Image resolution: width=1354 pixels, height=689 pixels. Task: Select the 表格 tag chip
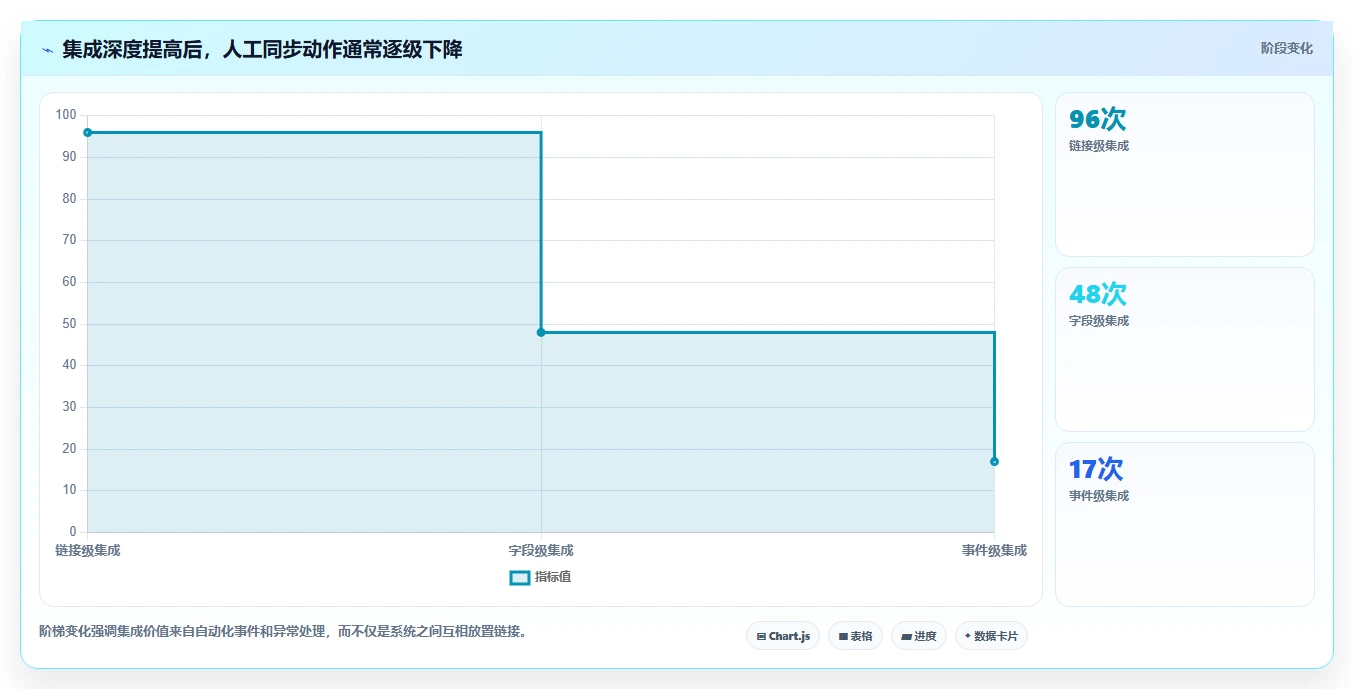[x=855, y=636]
